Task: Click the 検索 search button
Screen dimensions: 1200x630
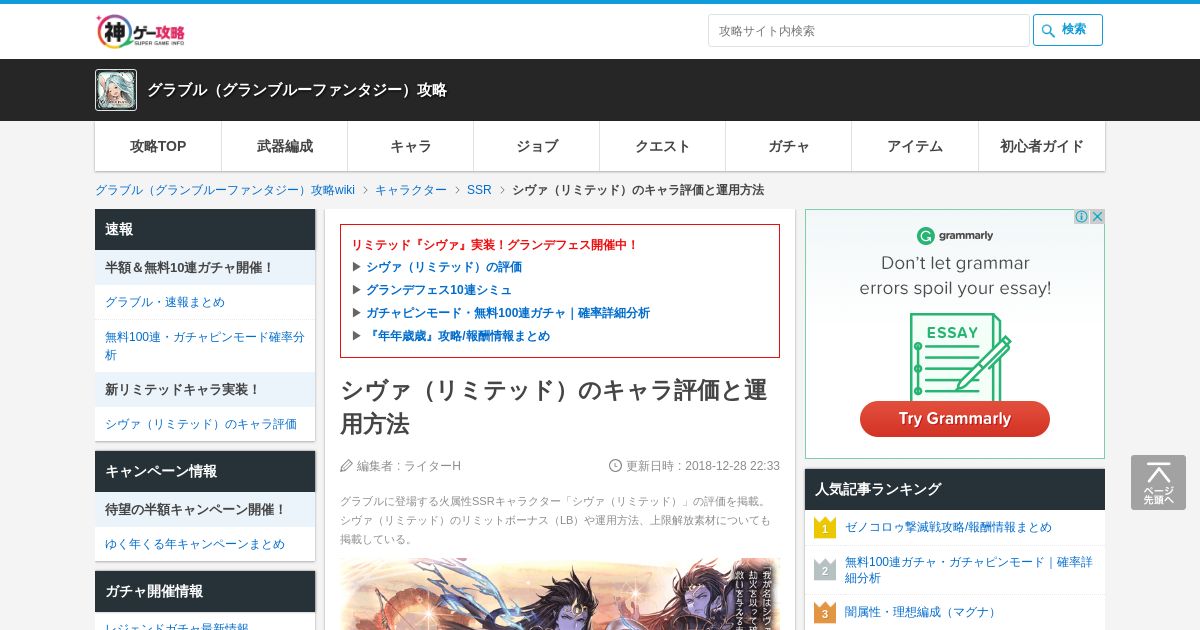Action: pos(1068,30)
